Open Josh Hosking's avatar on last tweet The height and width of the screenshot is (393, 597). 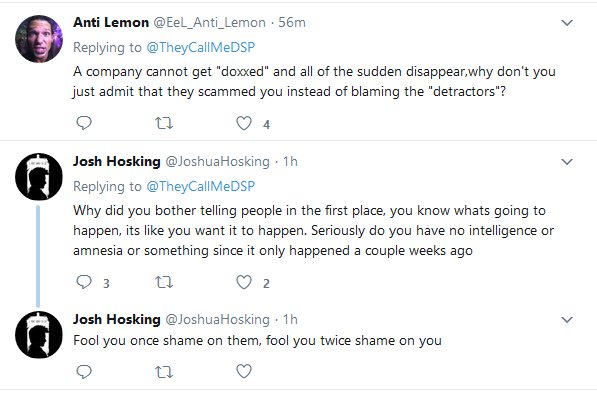click(x=39, y=335)
